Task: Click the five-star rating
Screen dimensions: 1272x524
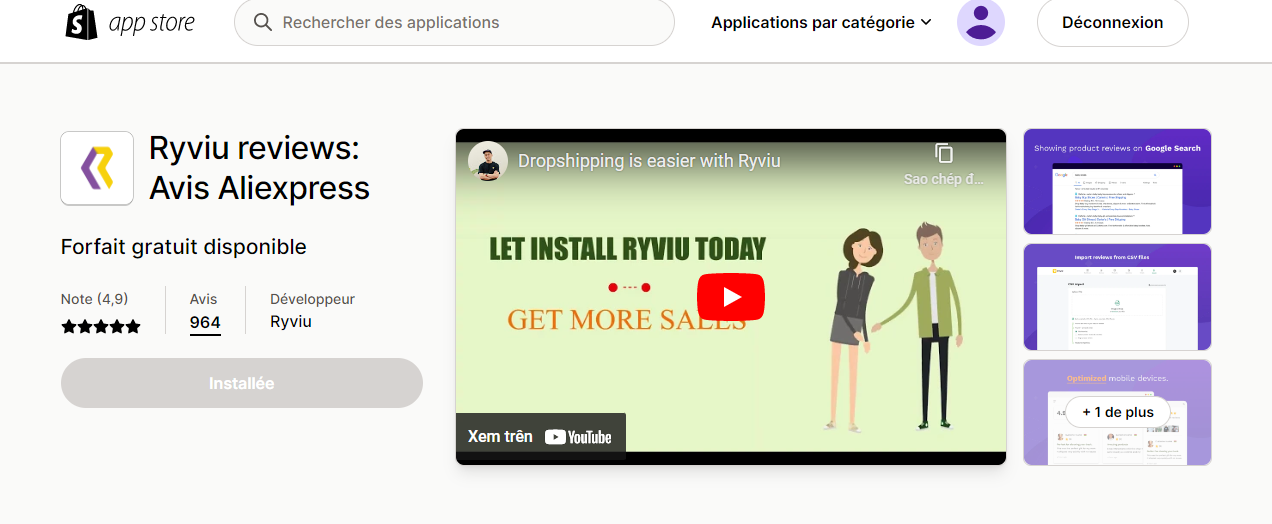Action: coord(101,327)
